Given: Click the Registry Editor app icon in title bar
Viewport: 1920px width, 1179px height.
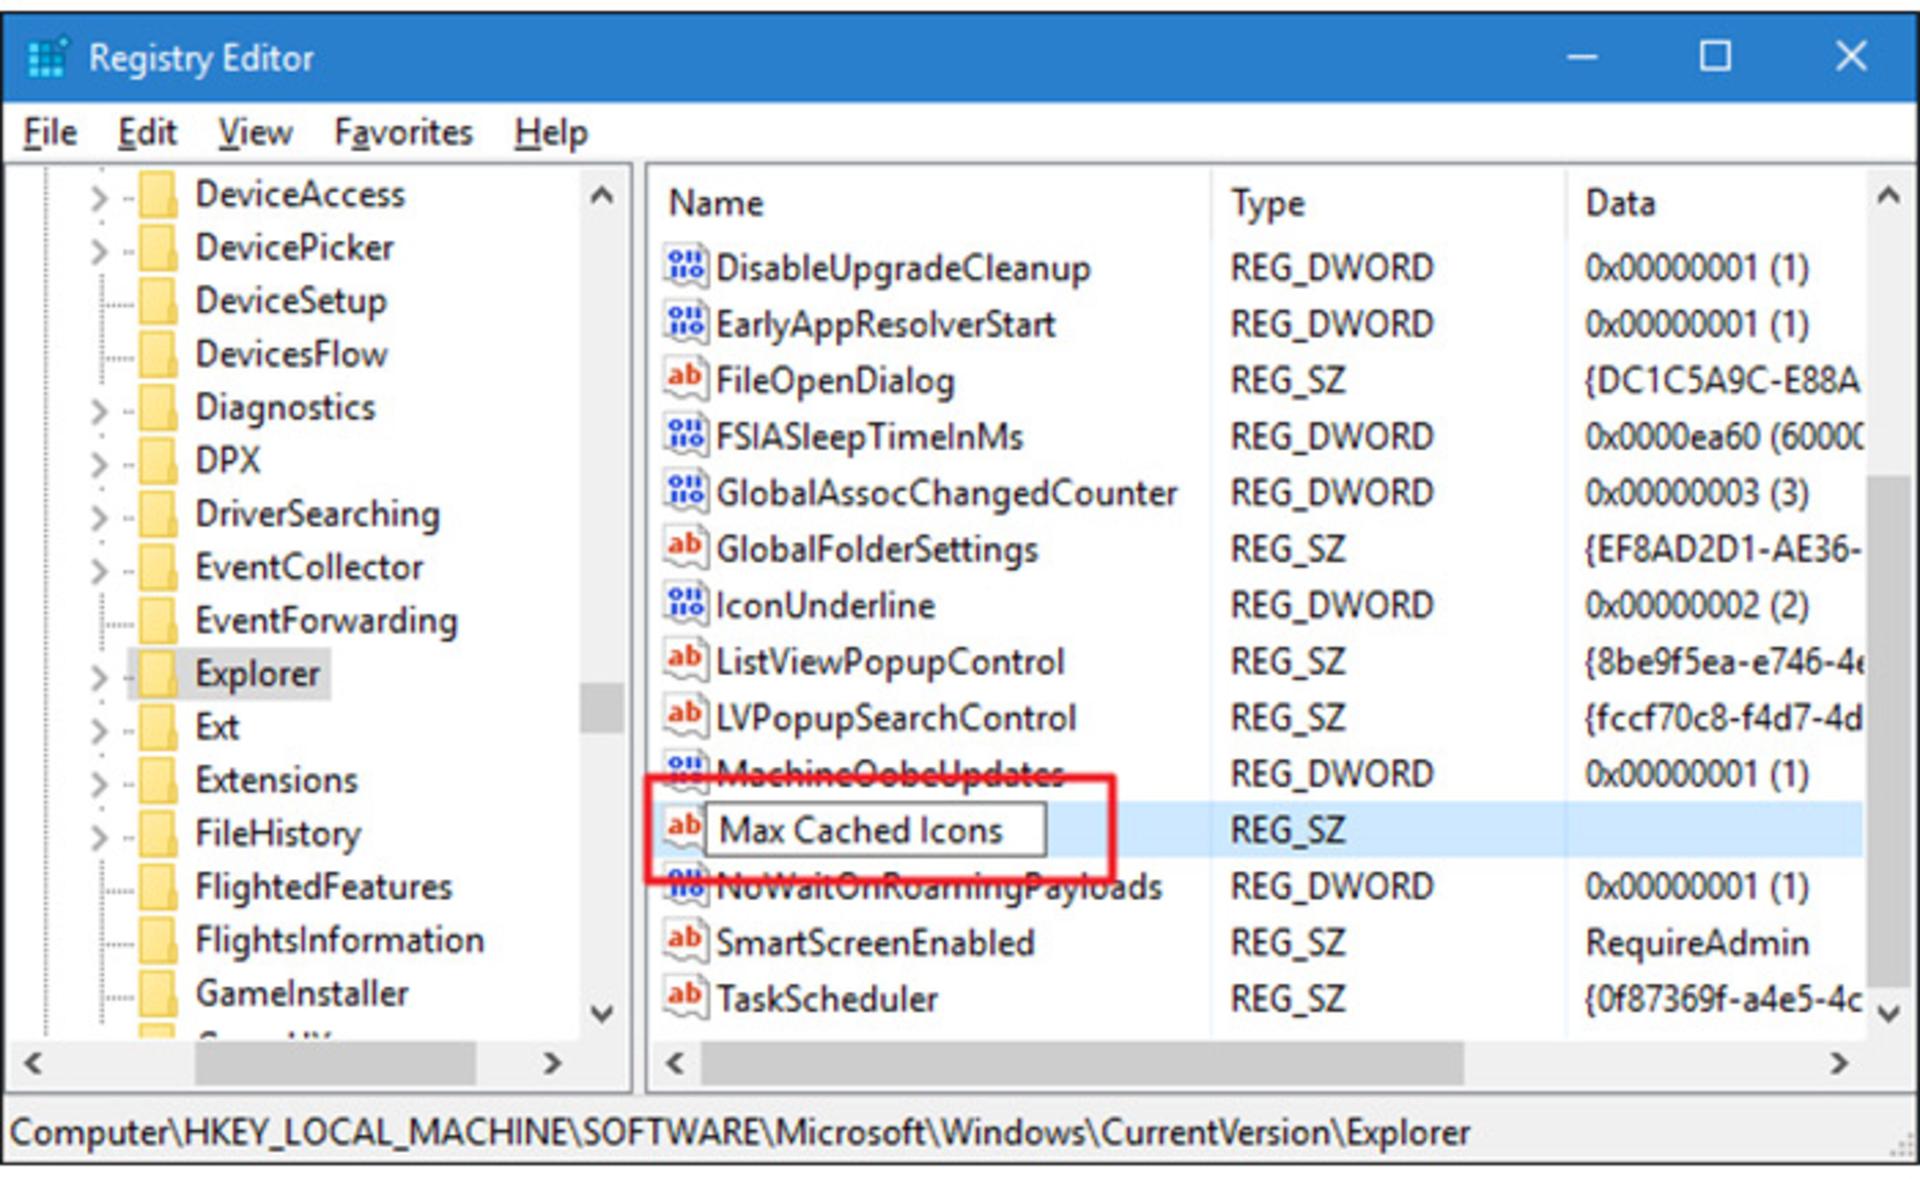Looking at the screenshot, I should click(47, 57).
